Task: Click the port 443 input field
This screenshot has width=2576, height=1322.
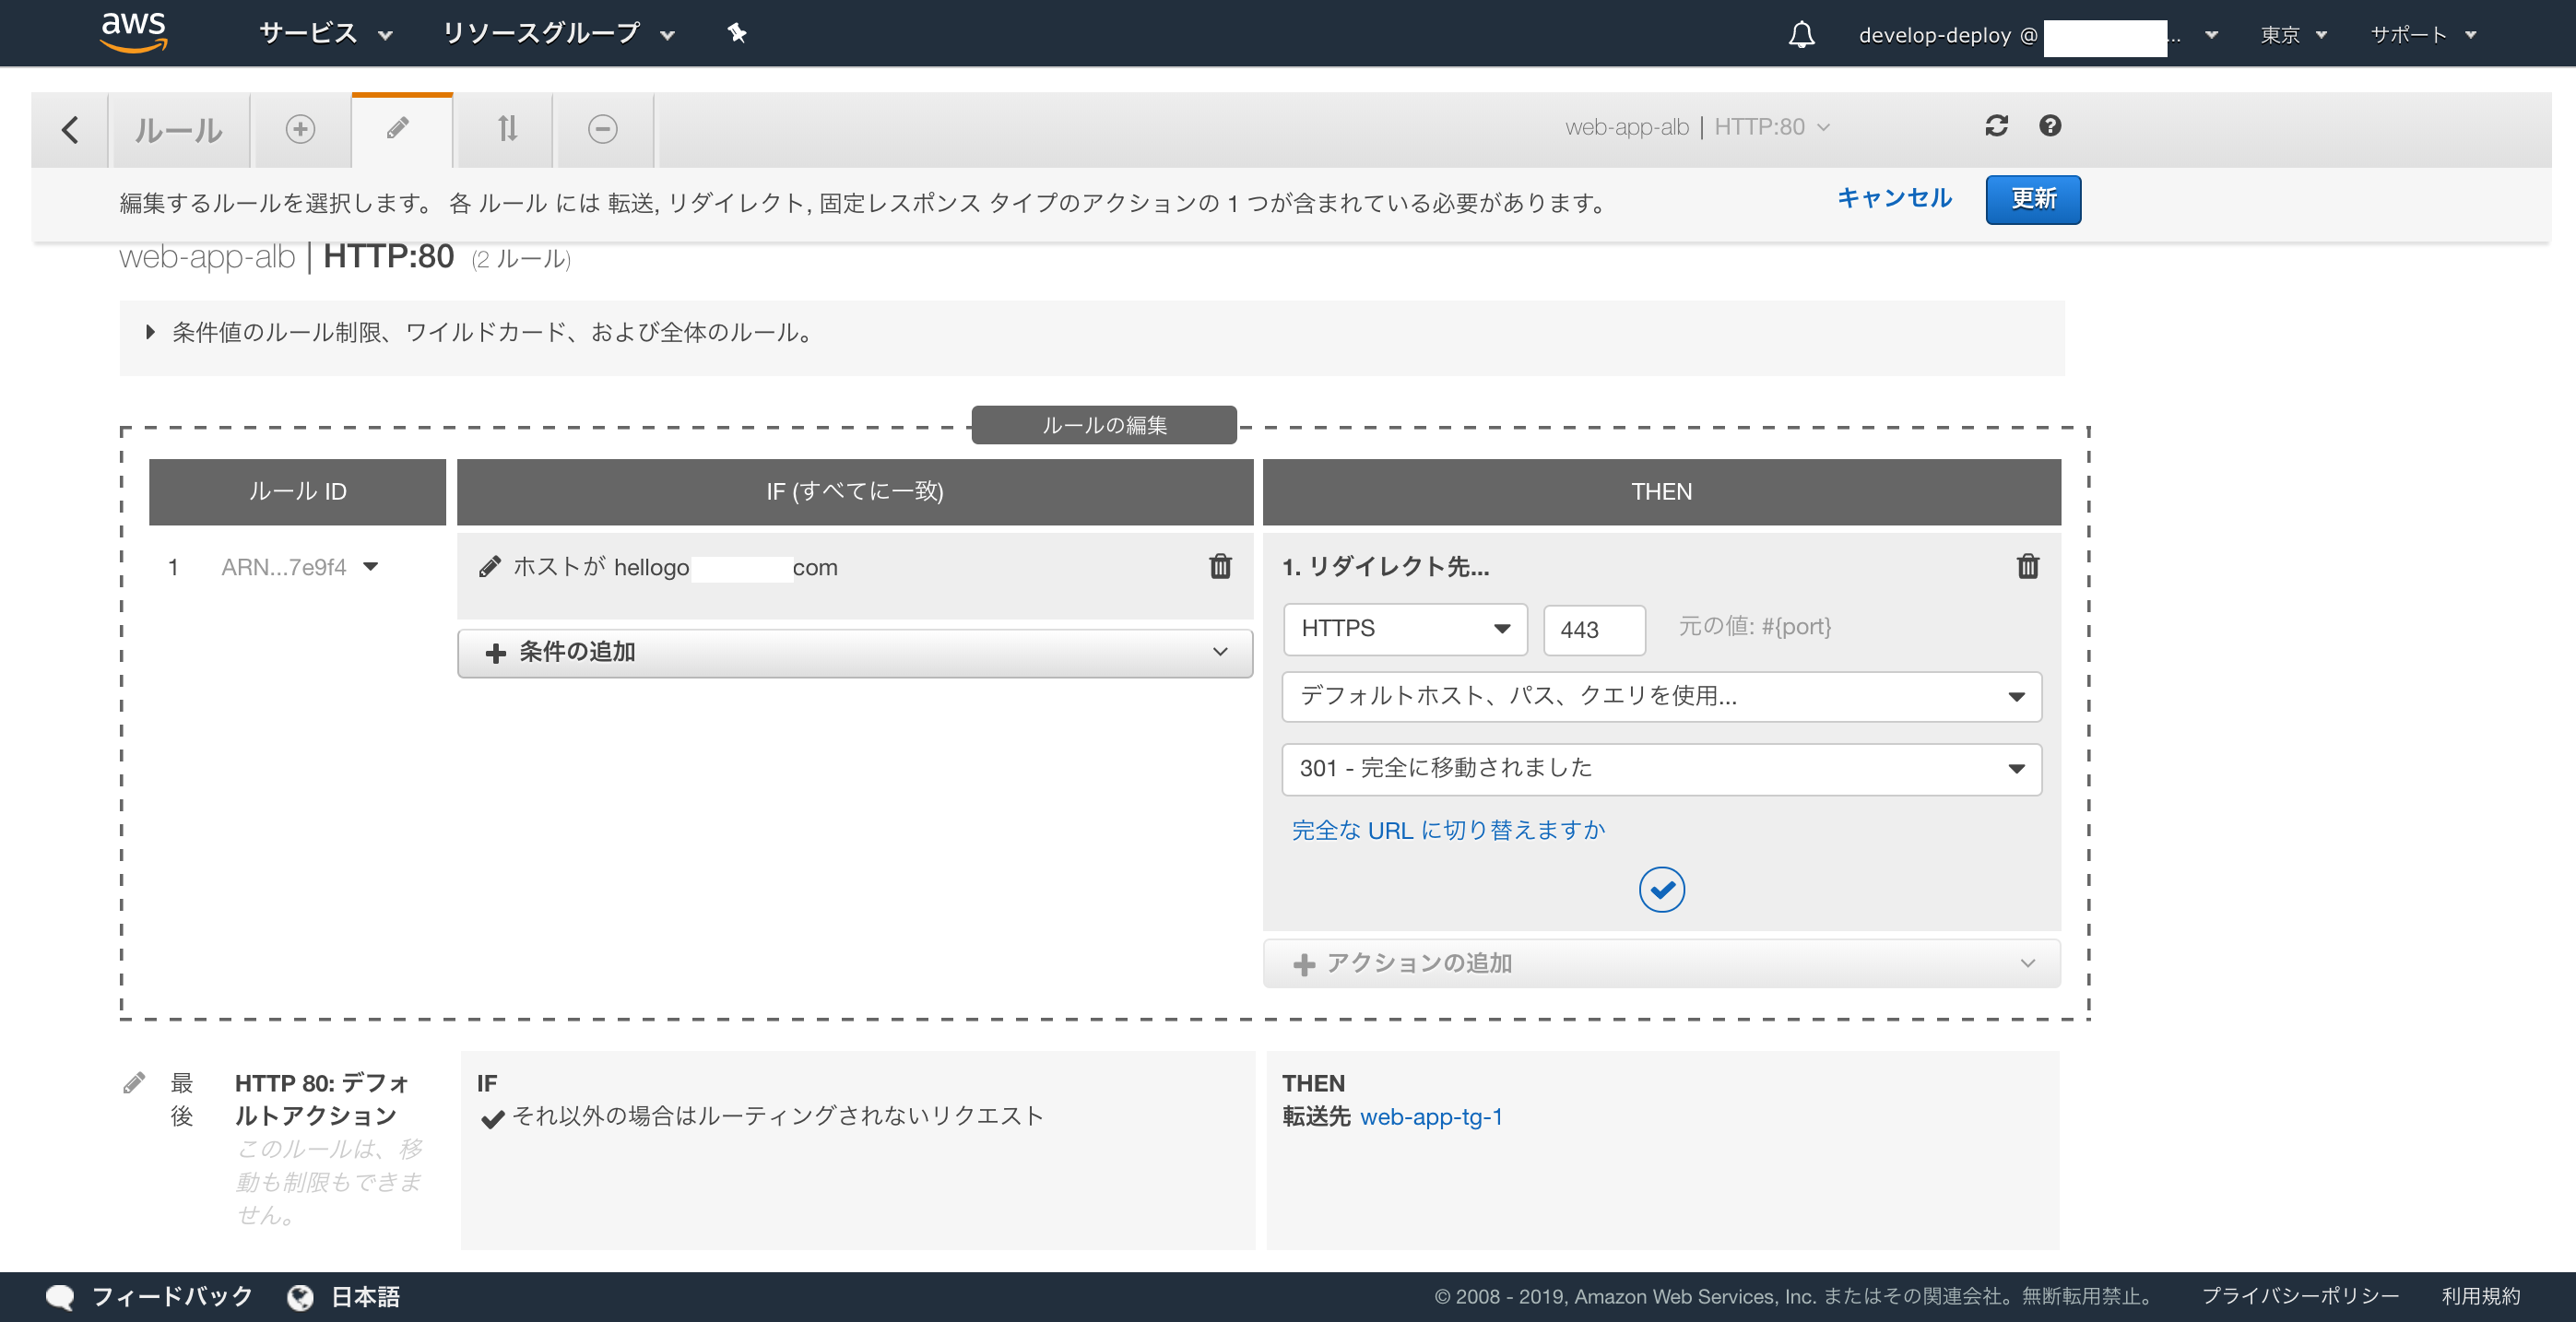Action: [1593, 630]
